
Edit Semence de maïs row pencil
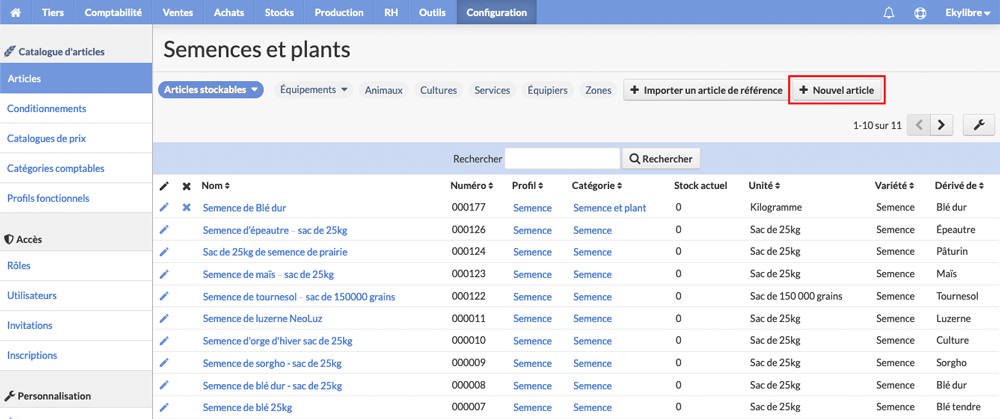[164, 274]
